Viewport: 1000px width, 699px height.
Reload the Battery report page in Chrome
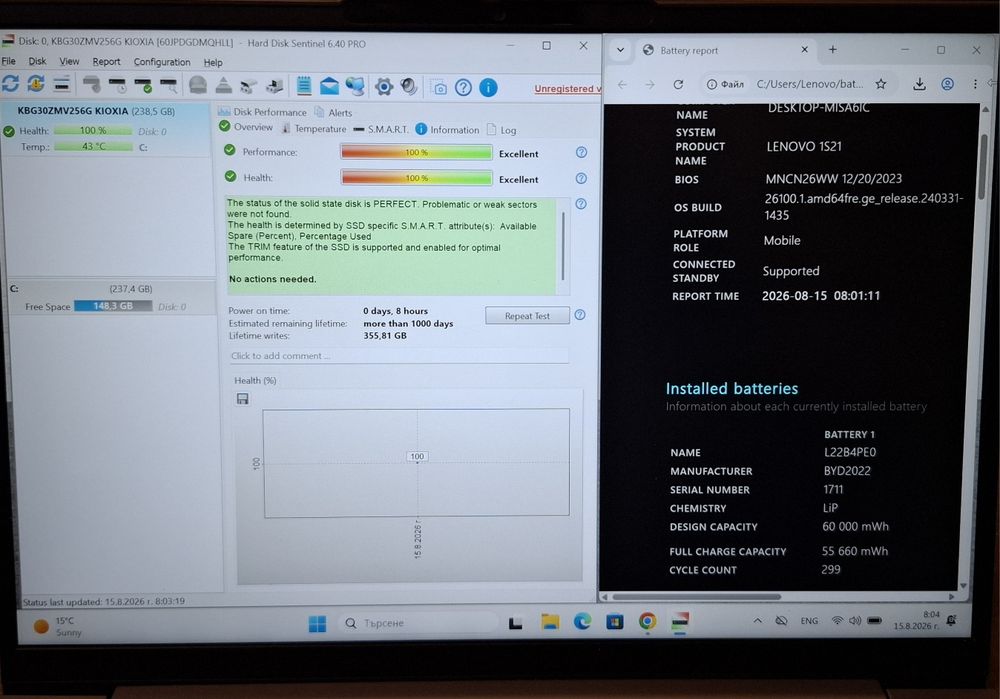tap(679, 84)
